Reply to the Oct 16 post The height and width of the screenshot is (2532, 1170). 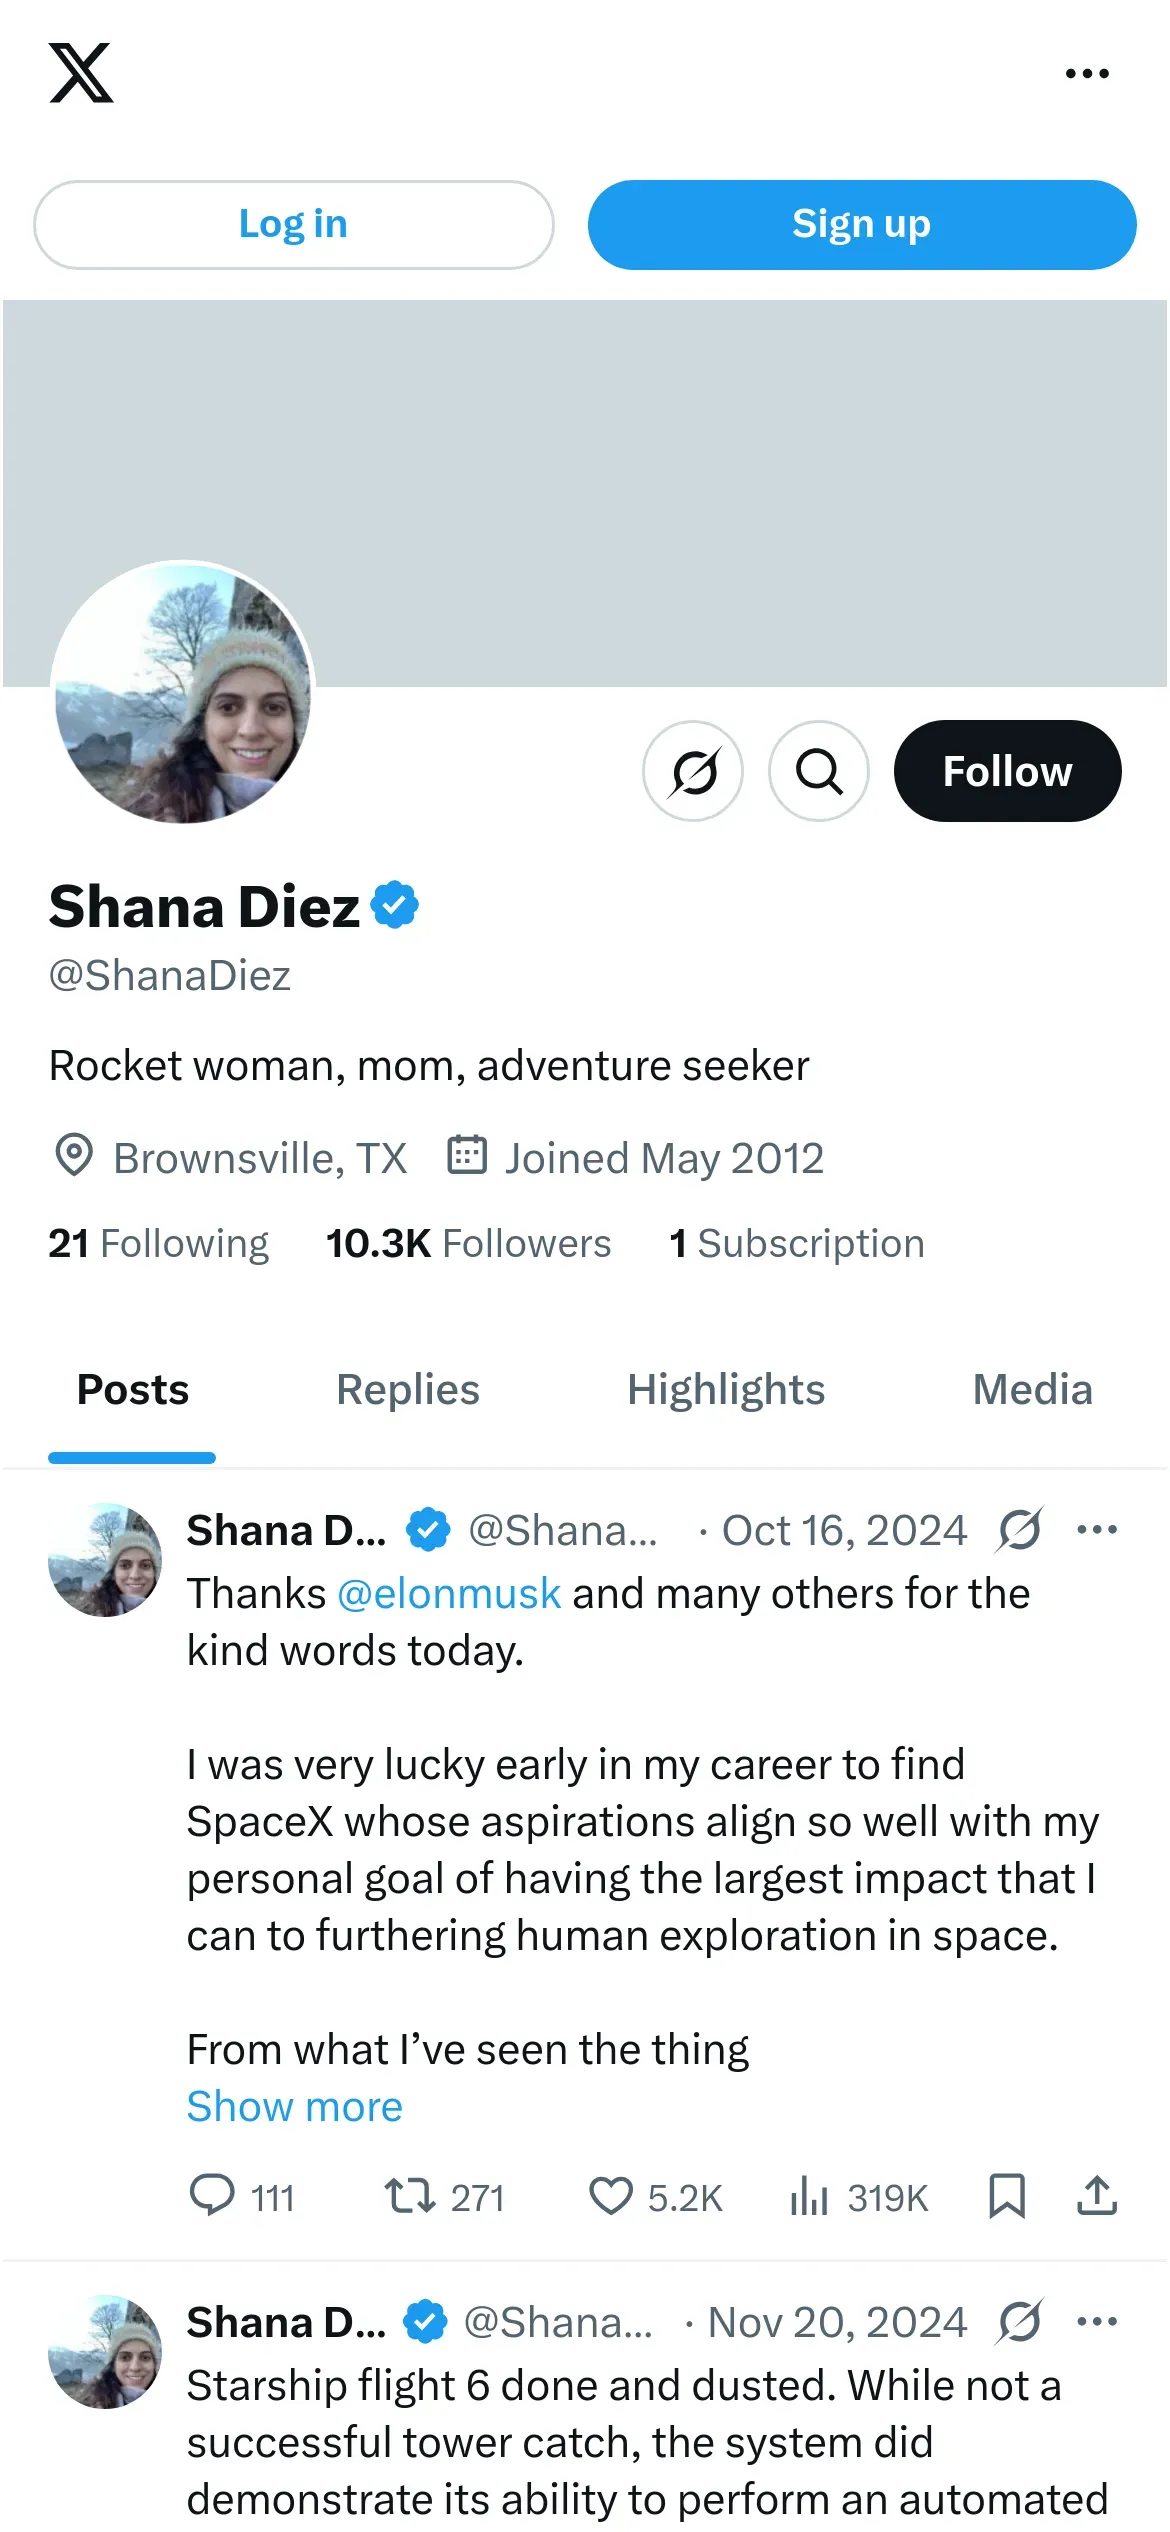tap(212, 2196)
